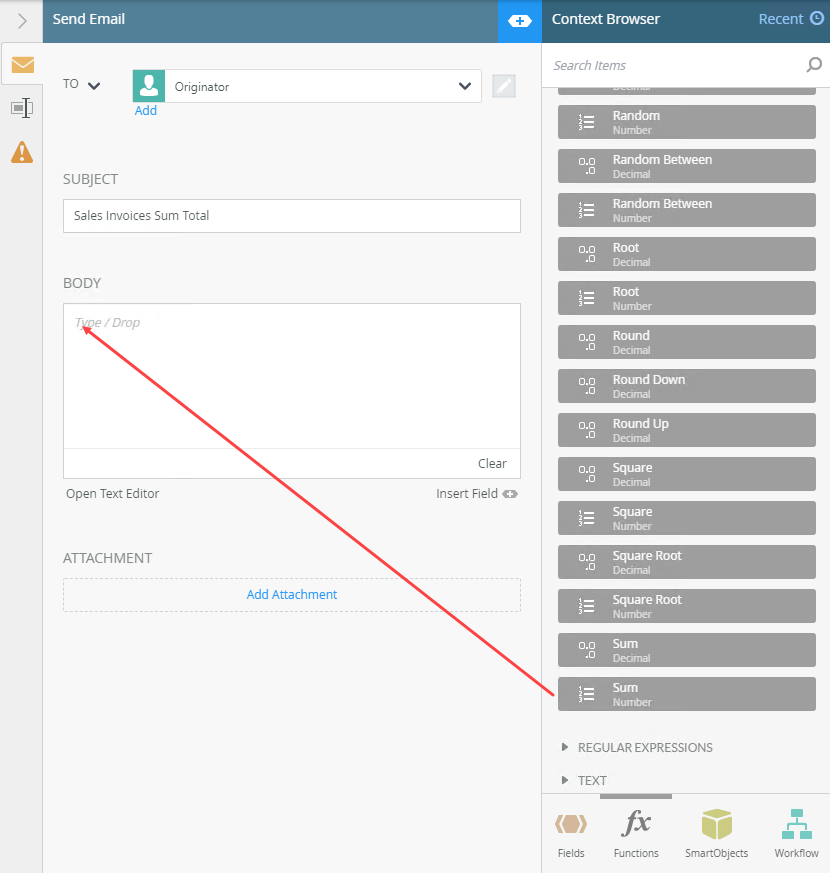
Task: Click inside the Body text area
Action: pos(292,376)
